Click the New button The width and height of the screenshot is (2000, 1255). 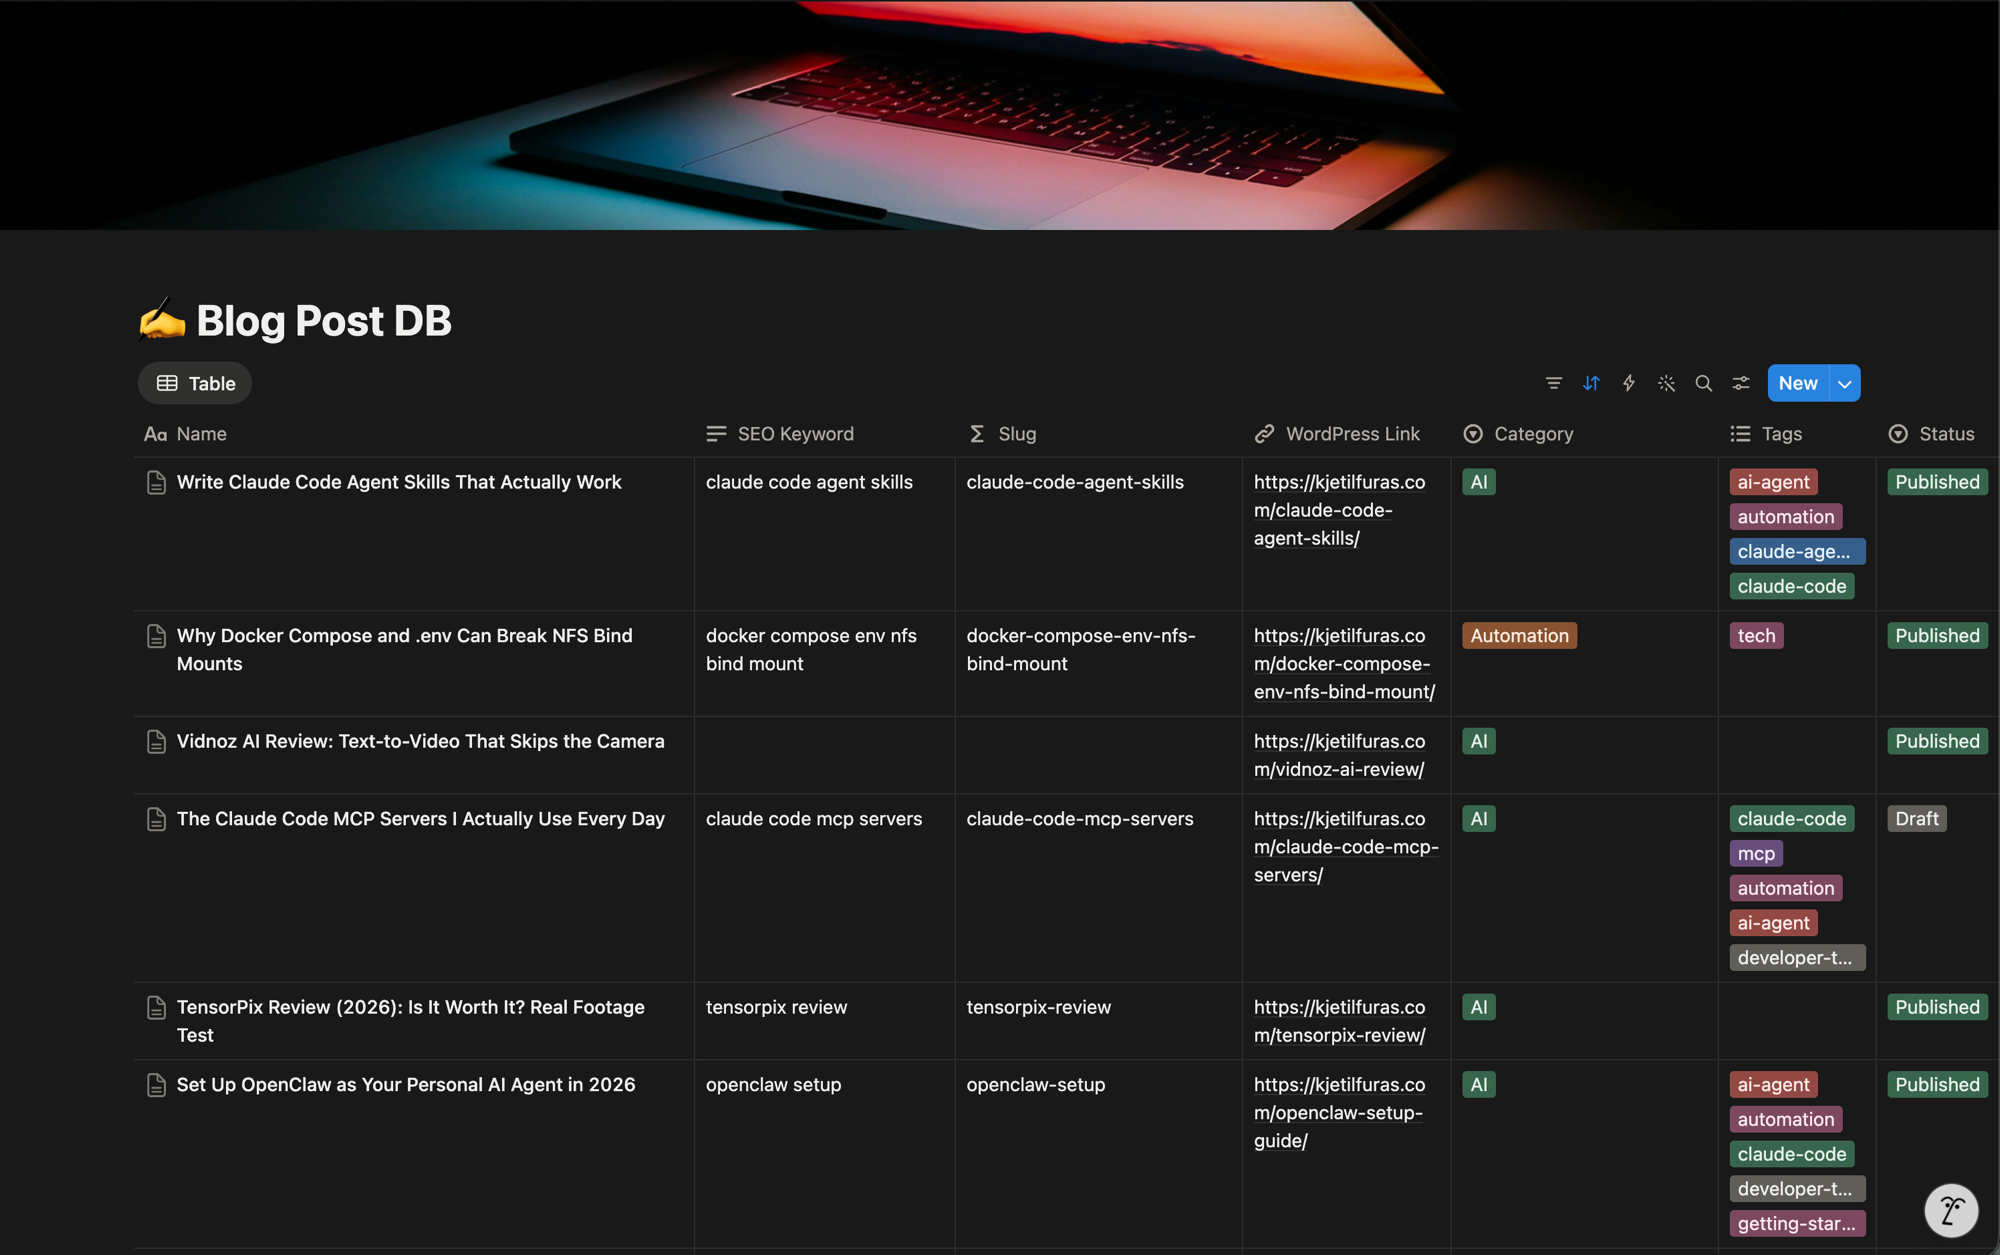(x=1798, y=383)
